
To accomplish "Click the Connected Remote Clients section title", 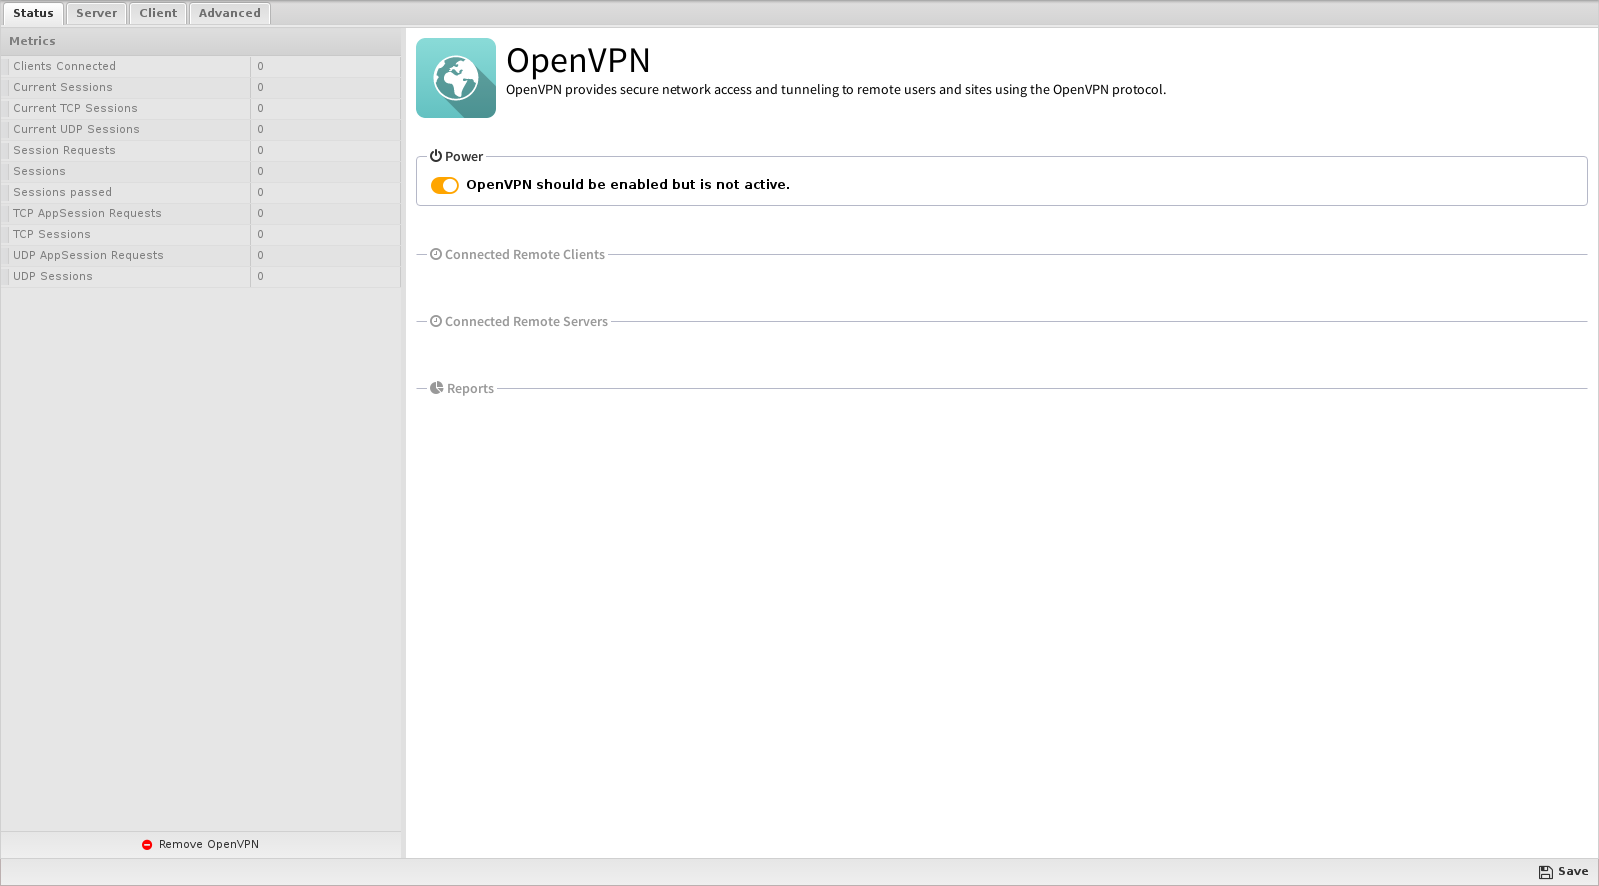I will 525,254.
